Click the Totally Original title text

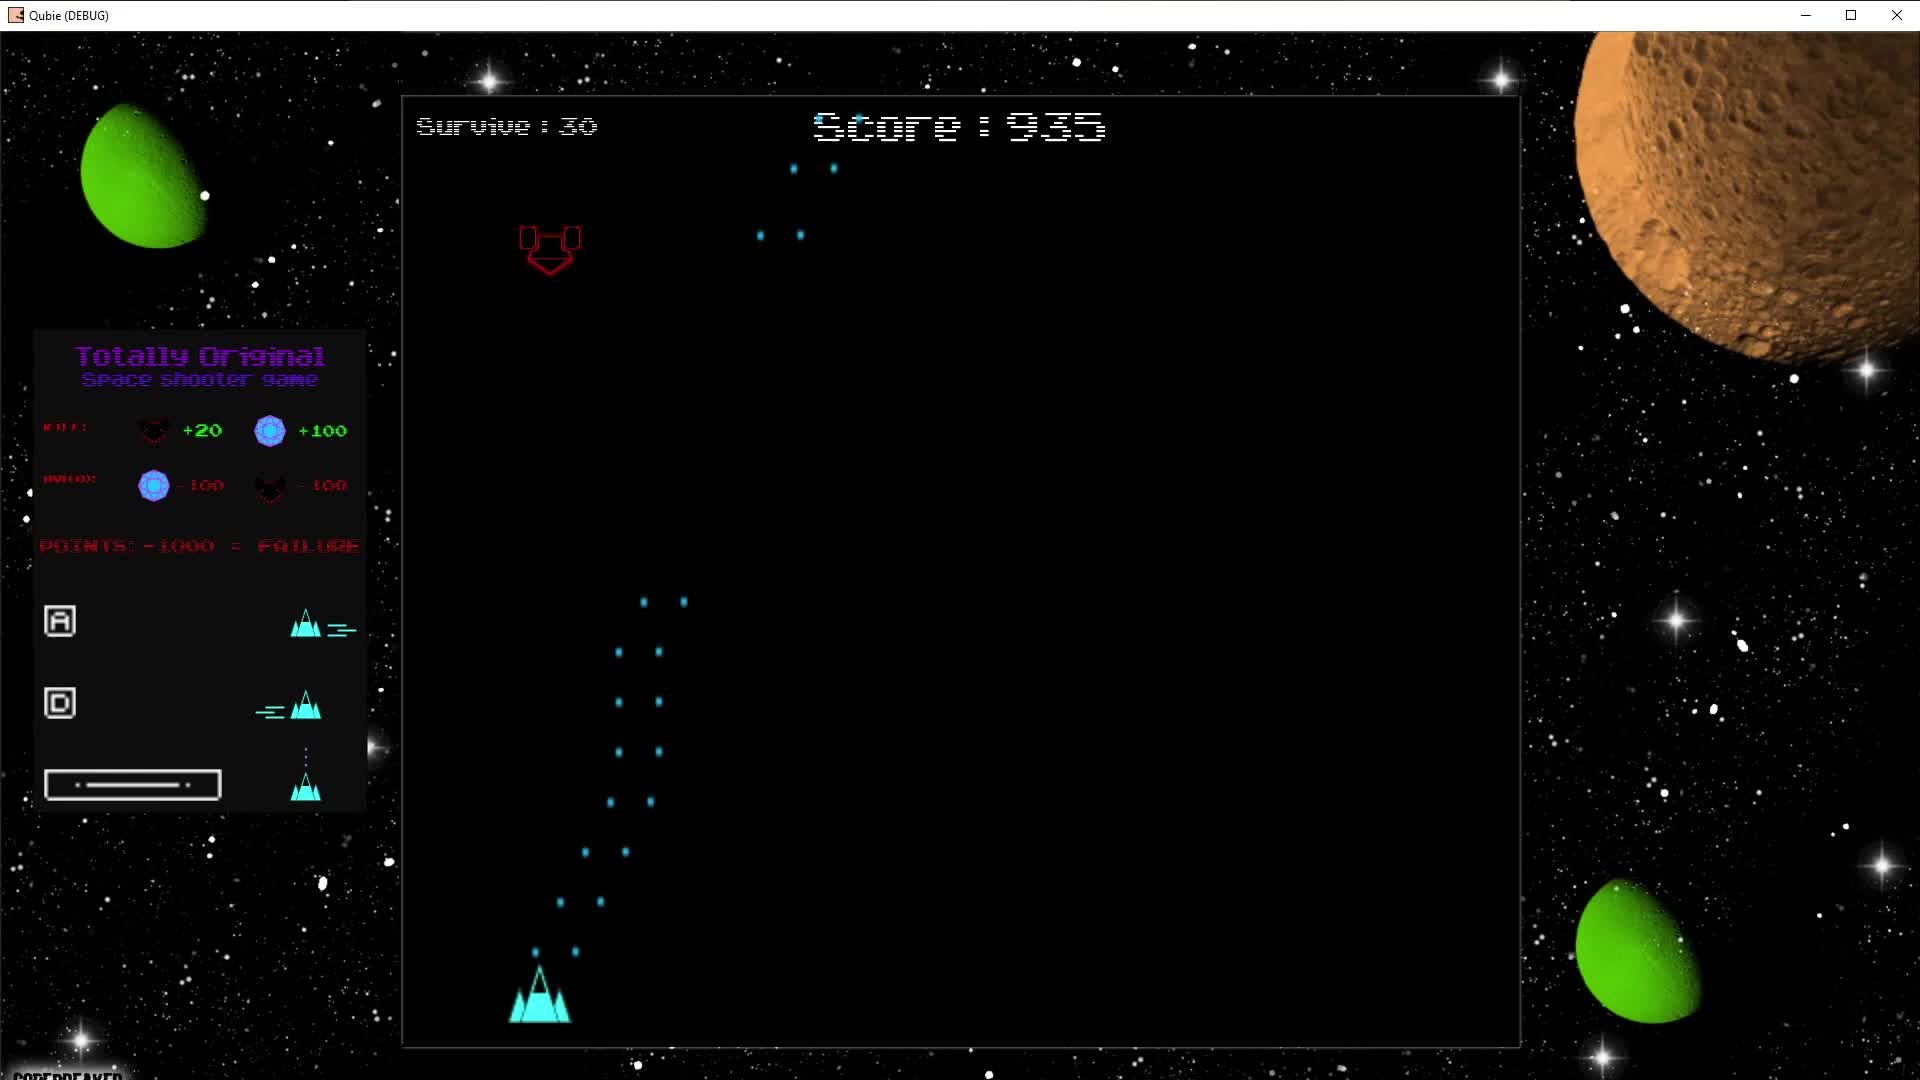click(200, 357)
